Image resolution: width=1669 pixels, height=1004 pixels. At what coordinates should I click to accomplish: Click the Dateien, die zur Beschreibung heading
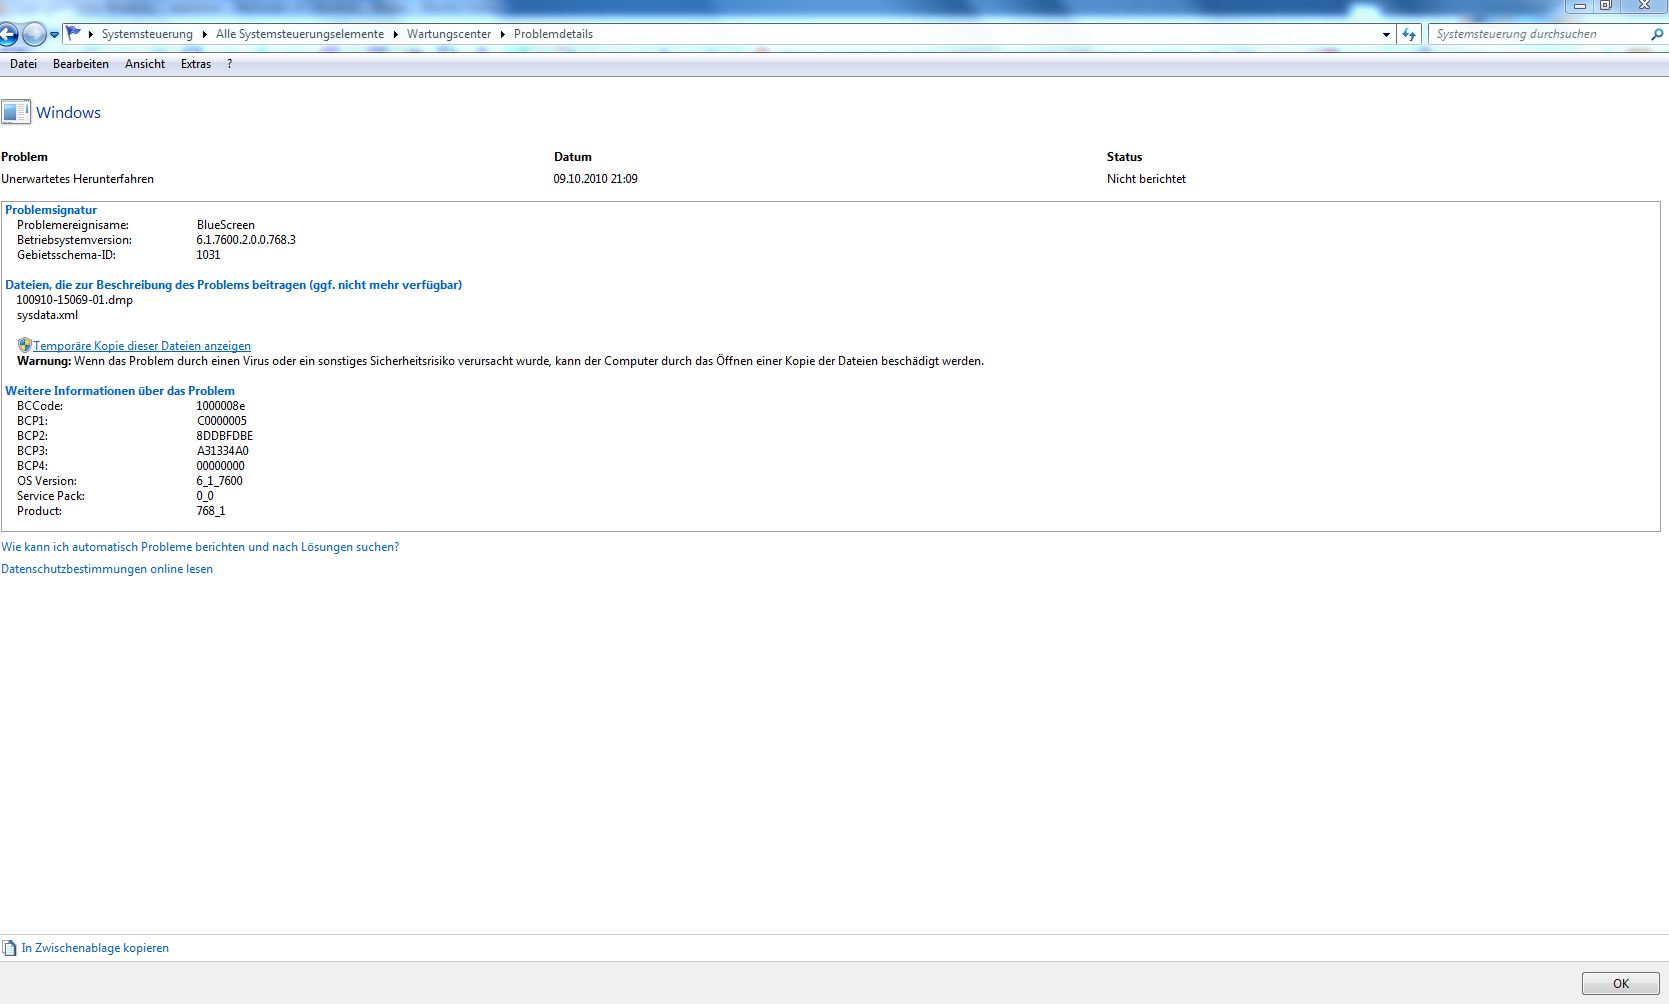pyautogui.click(x=234, y=285)
